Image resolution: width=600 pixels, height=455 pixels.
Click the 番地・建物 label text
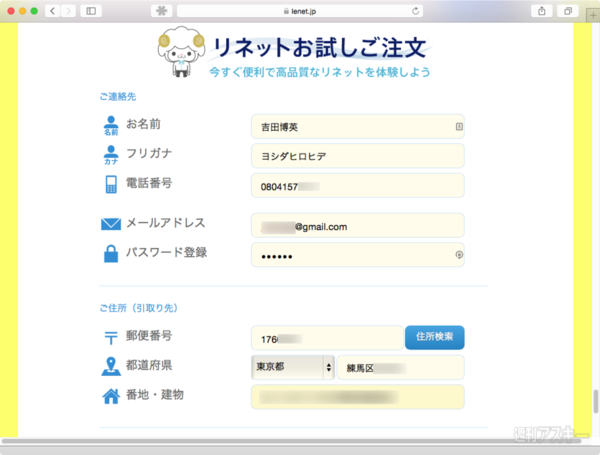click(x=155, y=395)
